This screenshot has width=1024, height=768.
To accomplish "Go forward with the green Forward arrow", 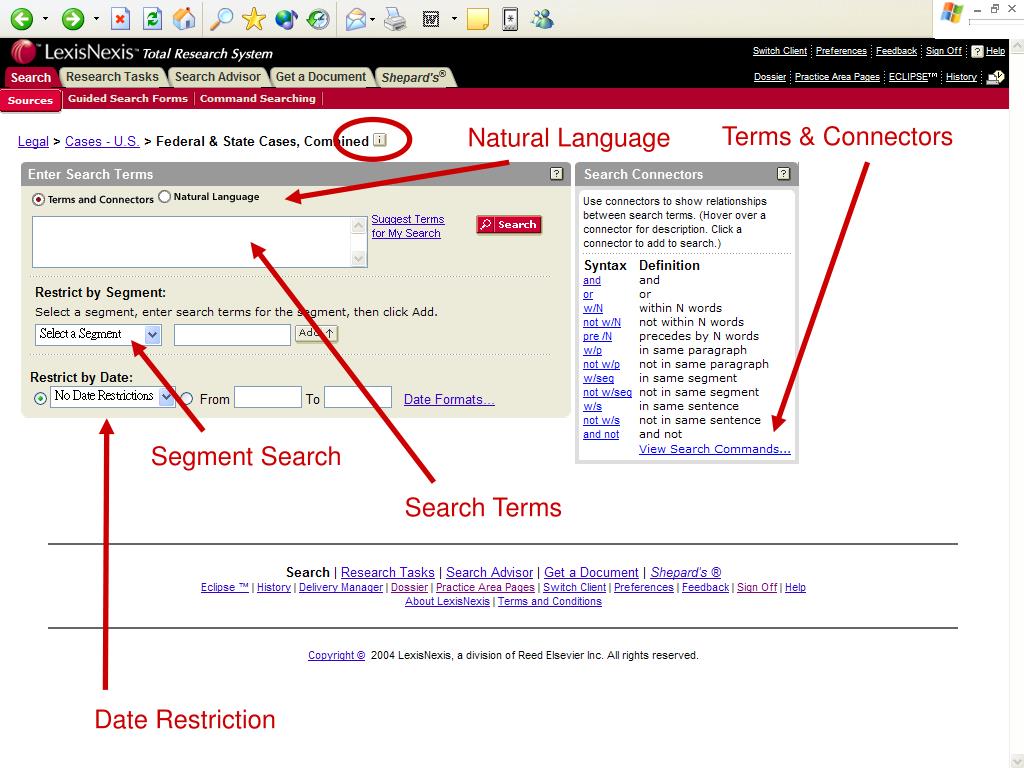I will tap(72, 18).
